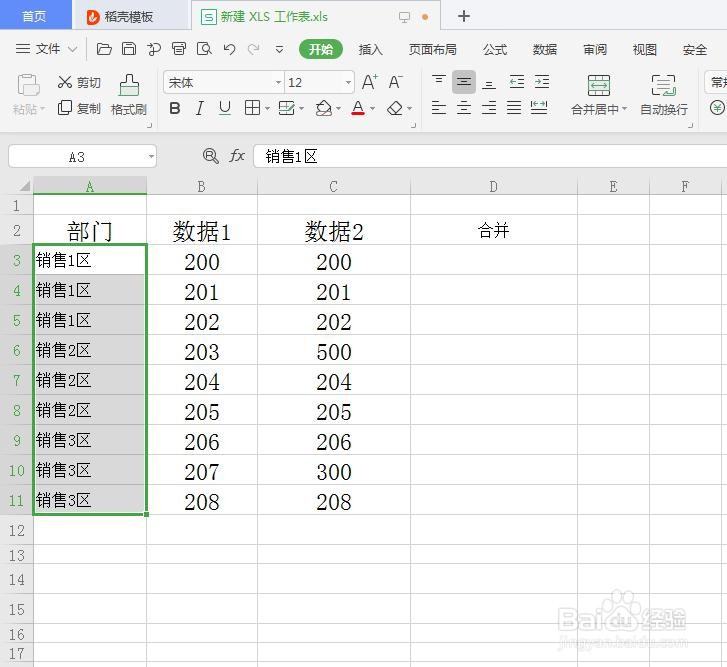The height and width of the screenshot is (667, 727).
Task: Click the red font color A swatch
Action: 358,108
